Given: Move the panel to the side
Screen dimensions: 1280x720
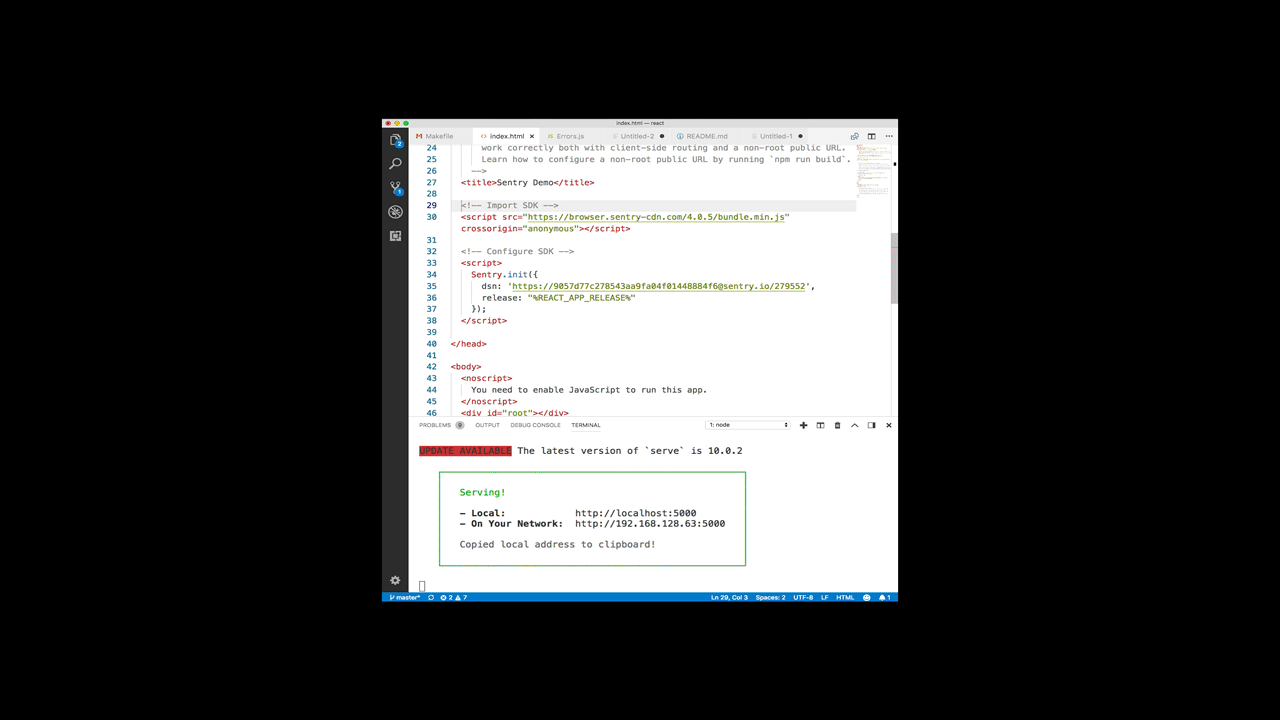Looking at the screenshot, I should click(x=871, y=425).
